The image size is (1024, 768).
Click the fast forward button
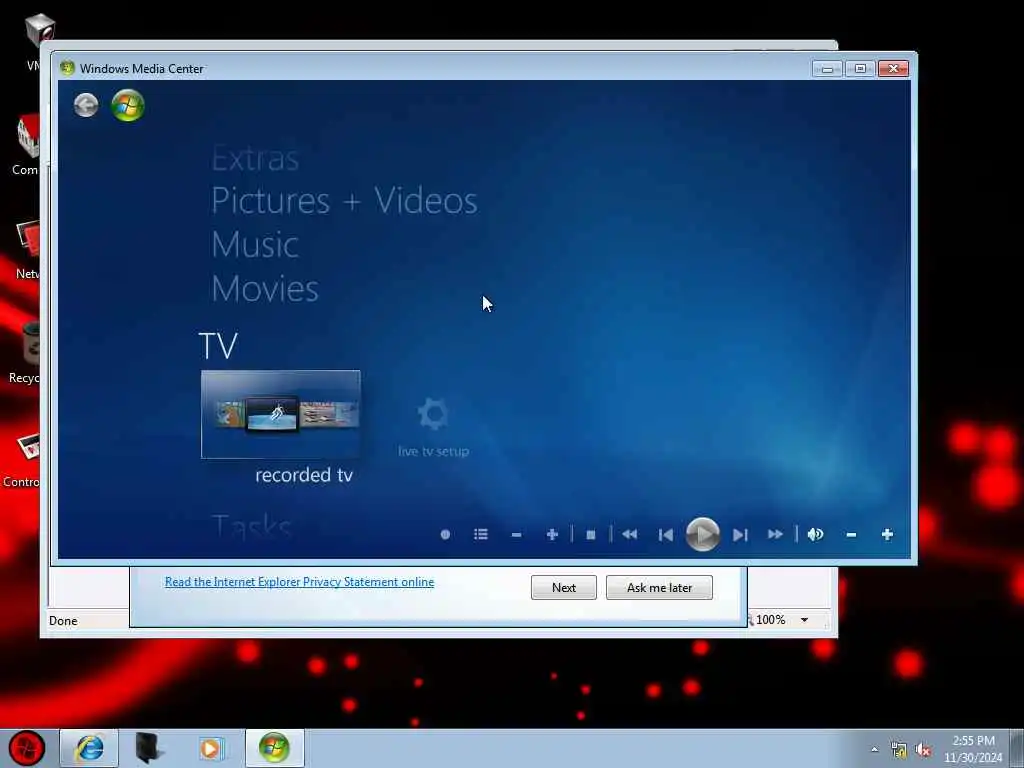775,534
